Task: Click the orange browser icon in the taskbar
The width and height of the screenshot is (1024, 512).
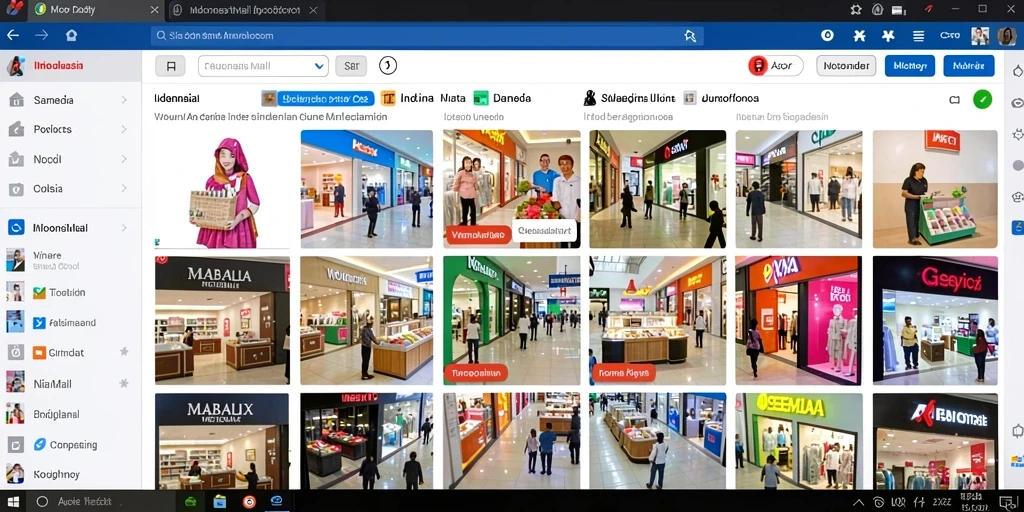Action: (x=249, y=502)
